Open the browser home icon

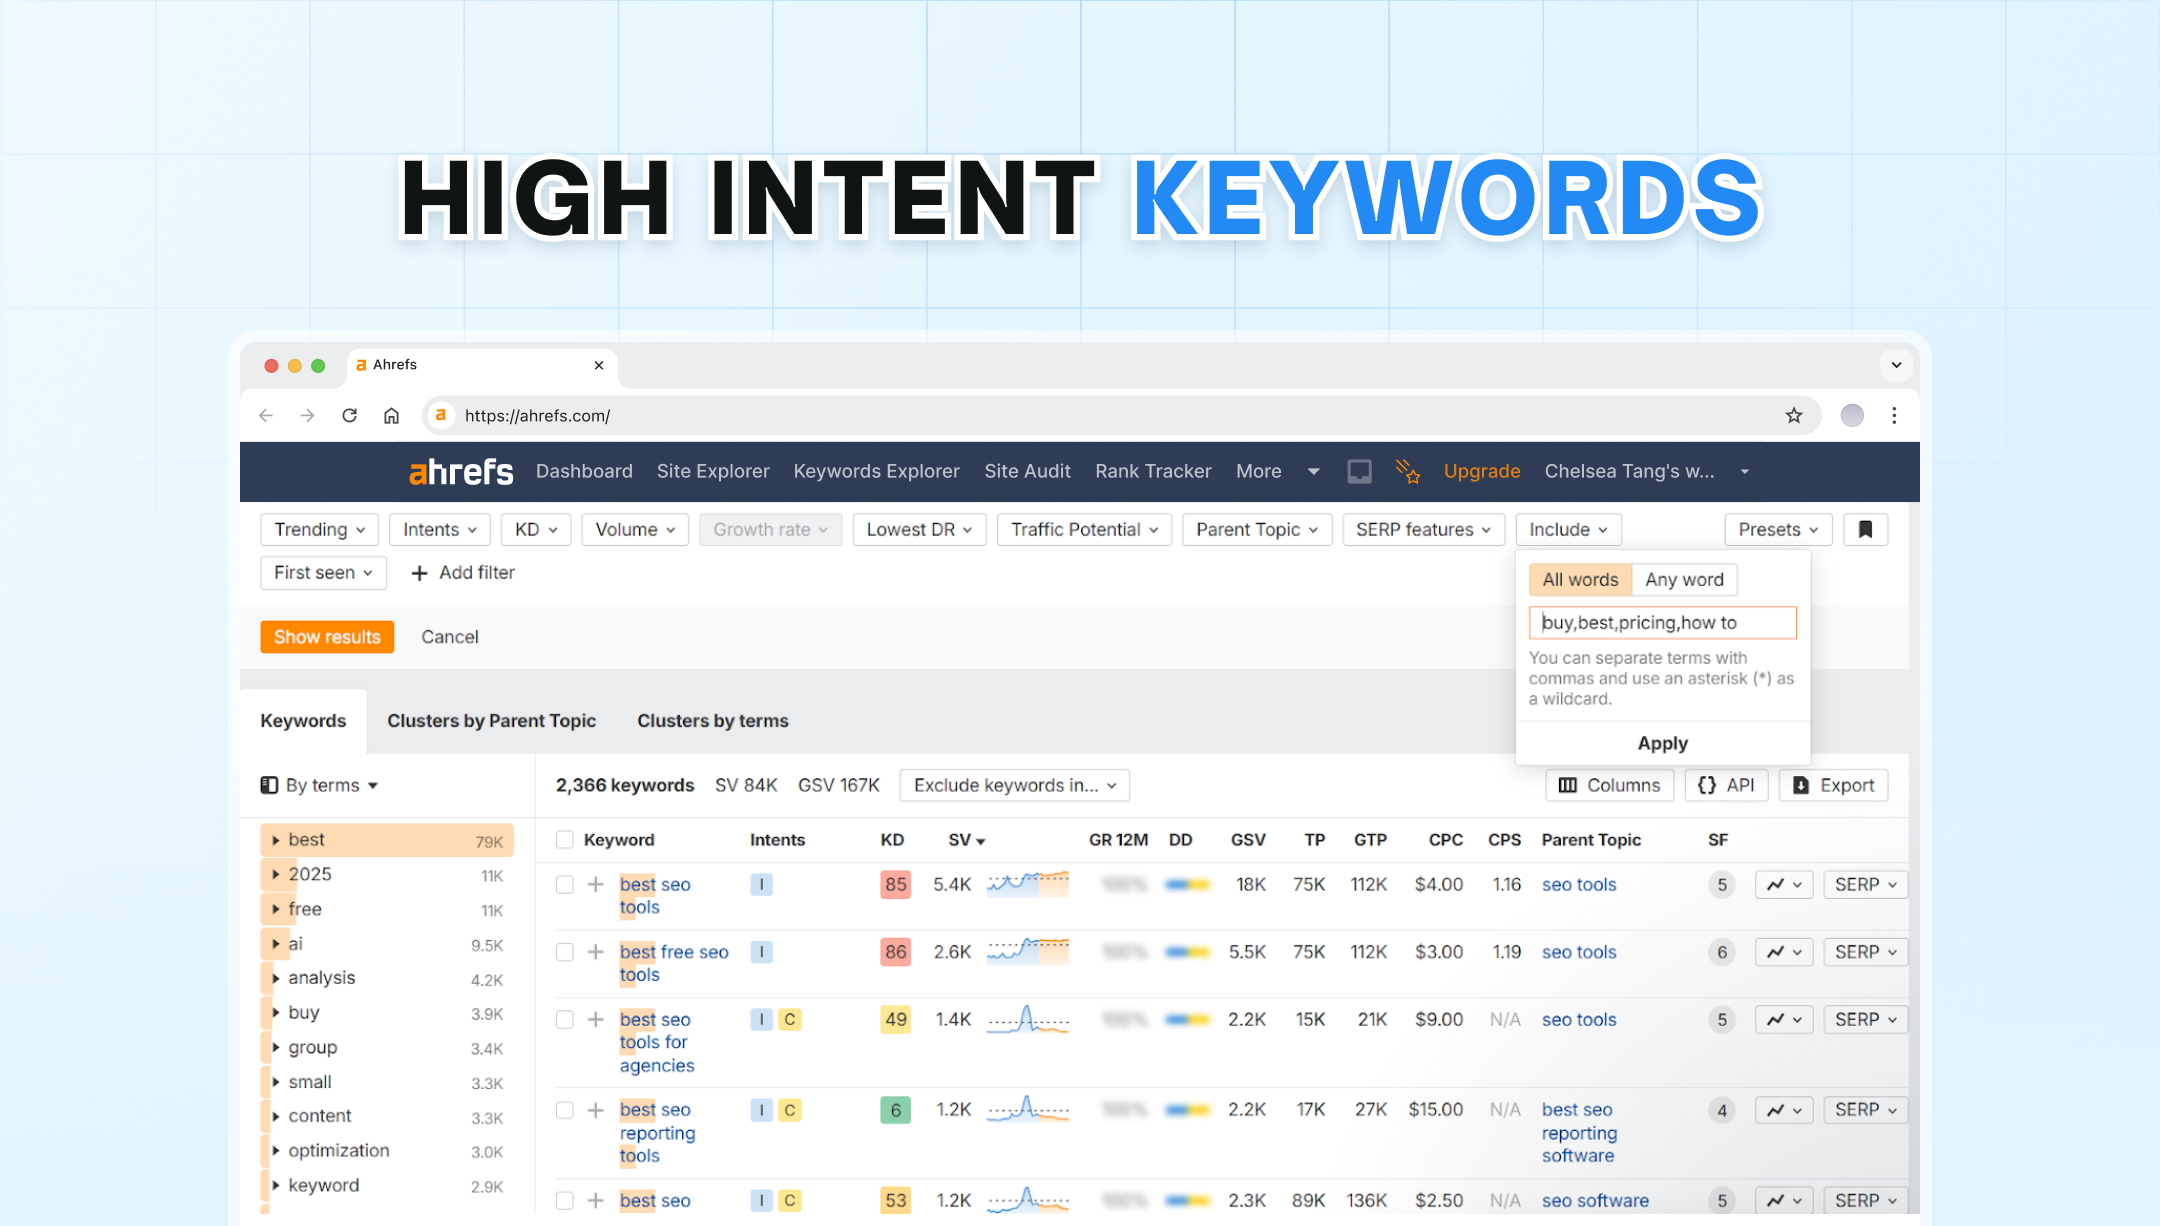coord(391,415)
